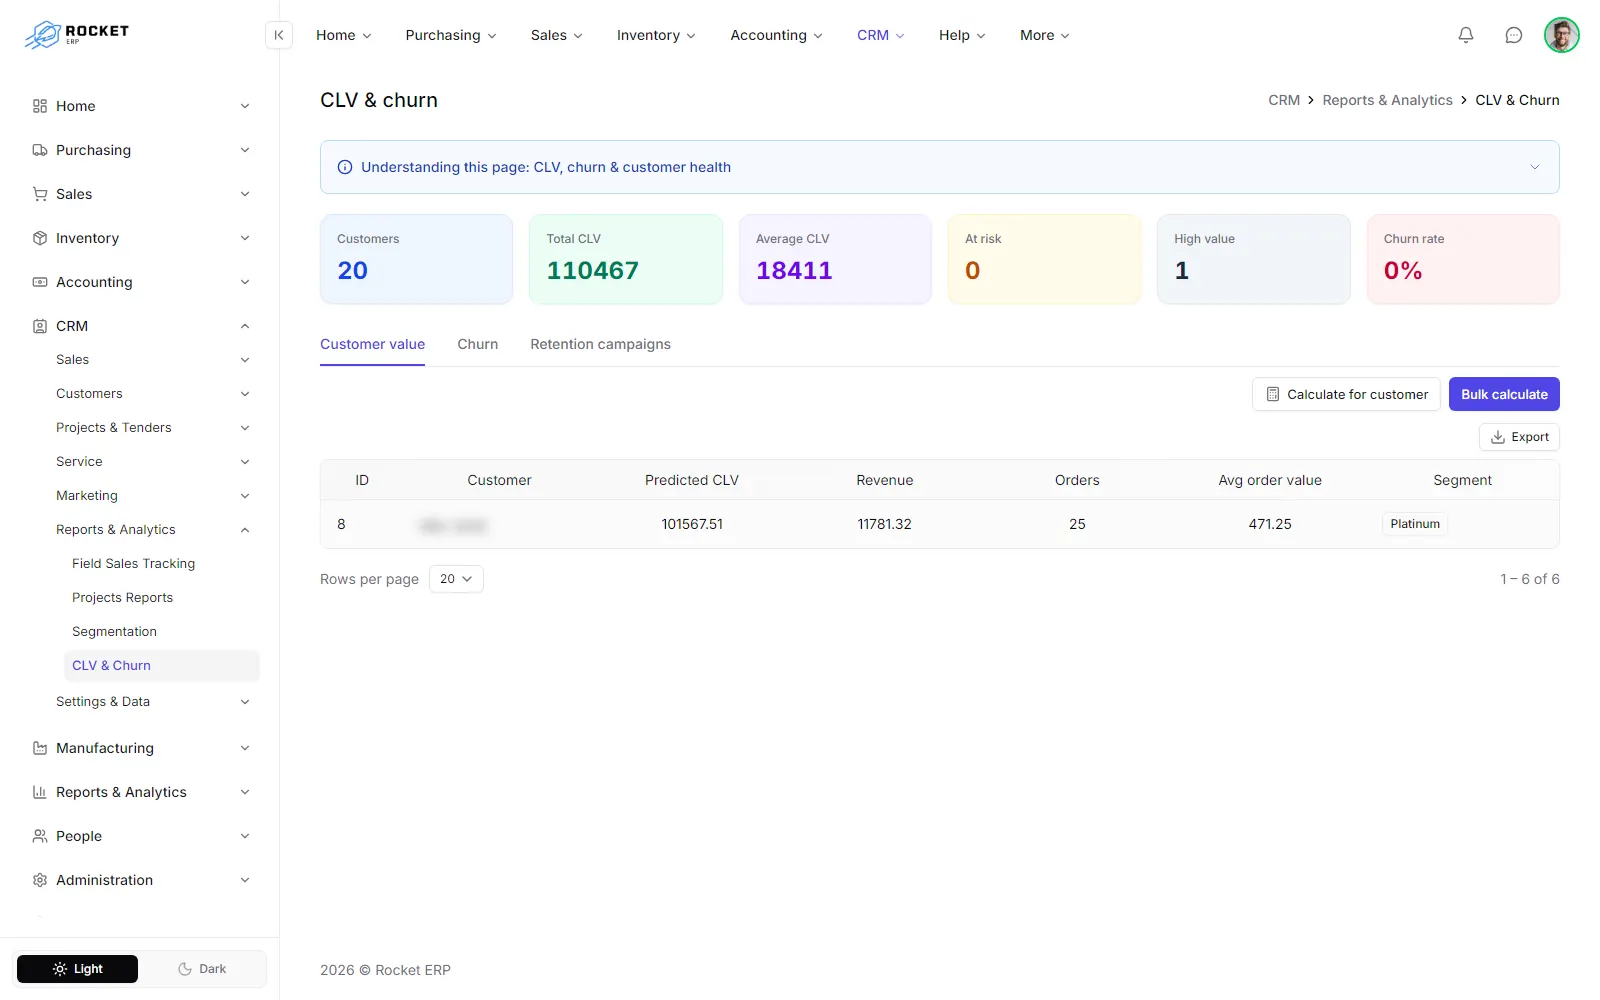1600x1000 pixels.
Task: Click the Churn rate summary card
Action: (1463, 259)
